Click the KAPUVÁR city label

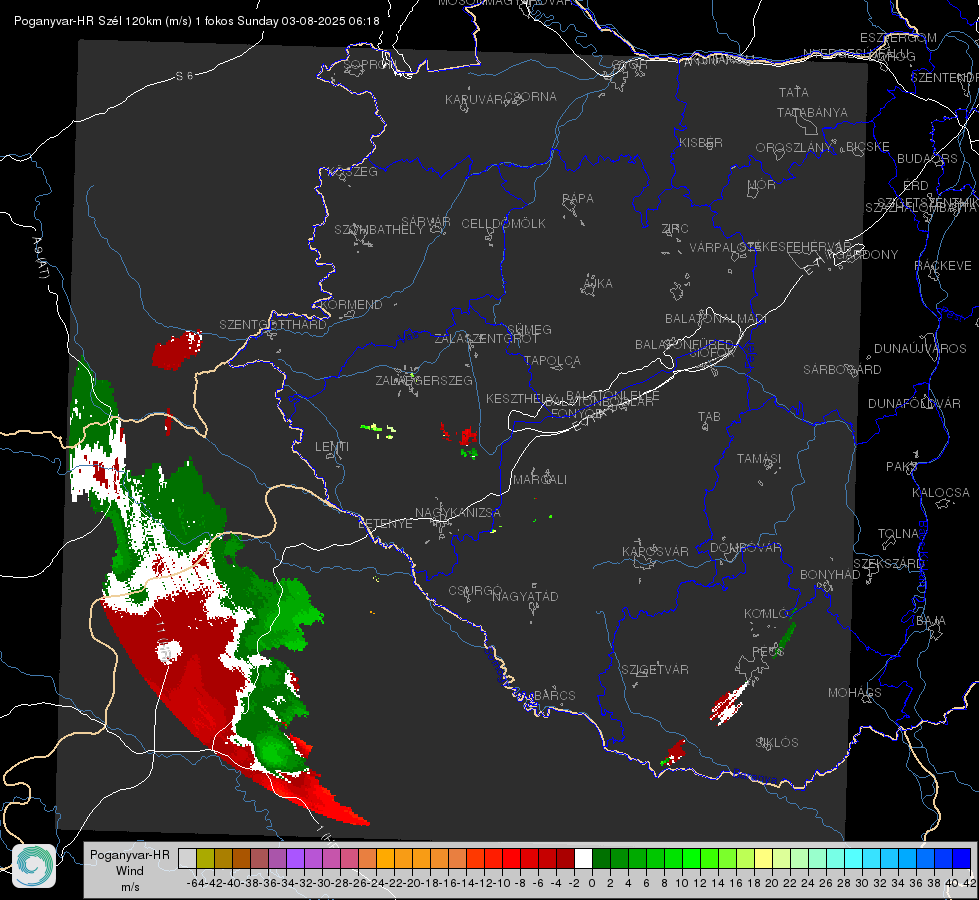(x=474, y=99)
